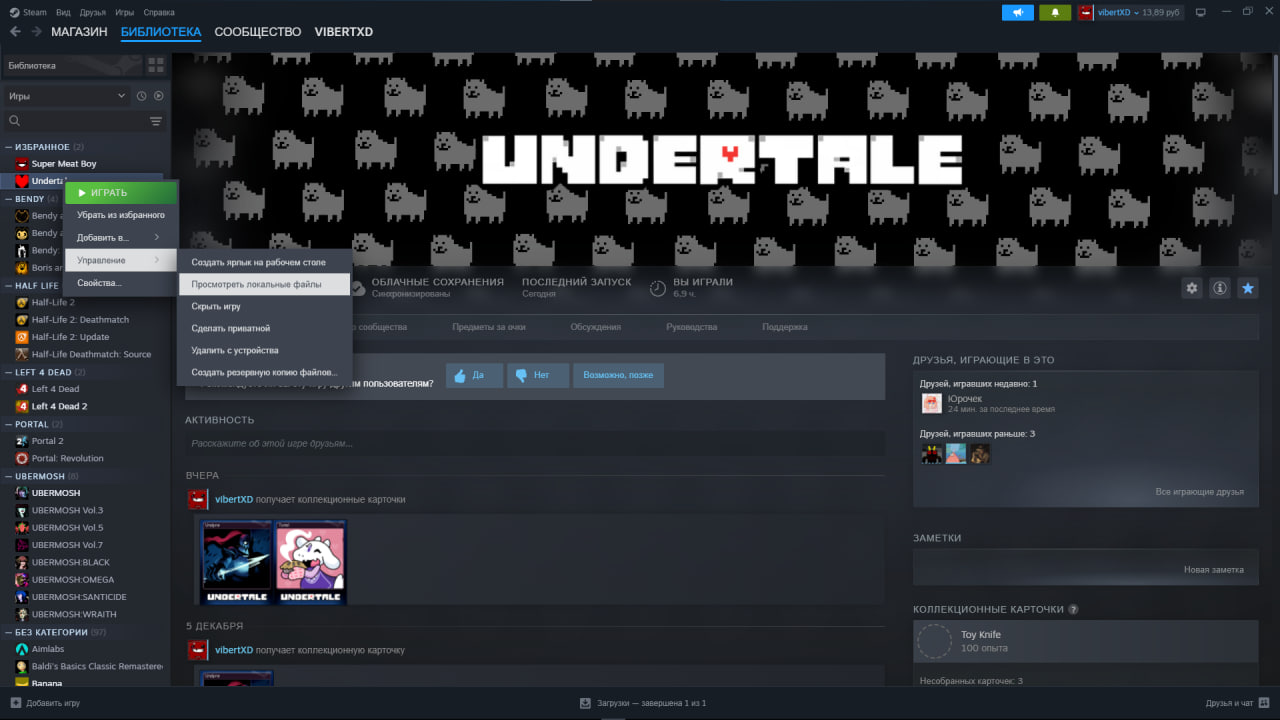Open advanced filters icon beside search box
Screen dimensions: 1280x720
(156, 121)
